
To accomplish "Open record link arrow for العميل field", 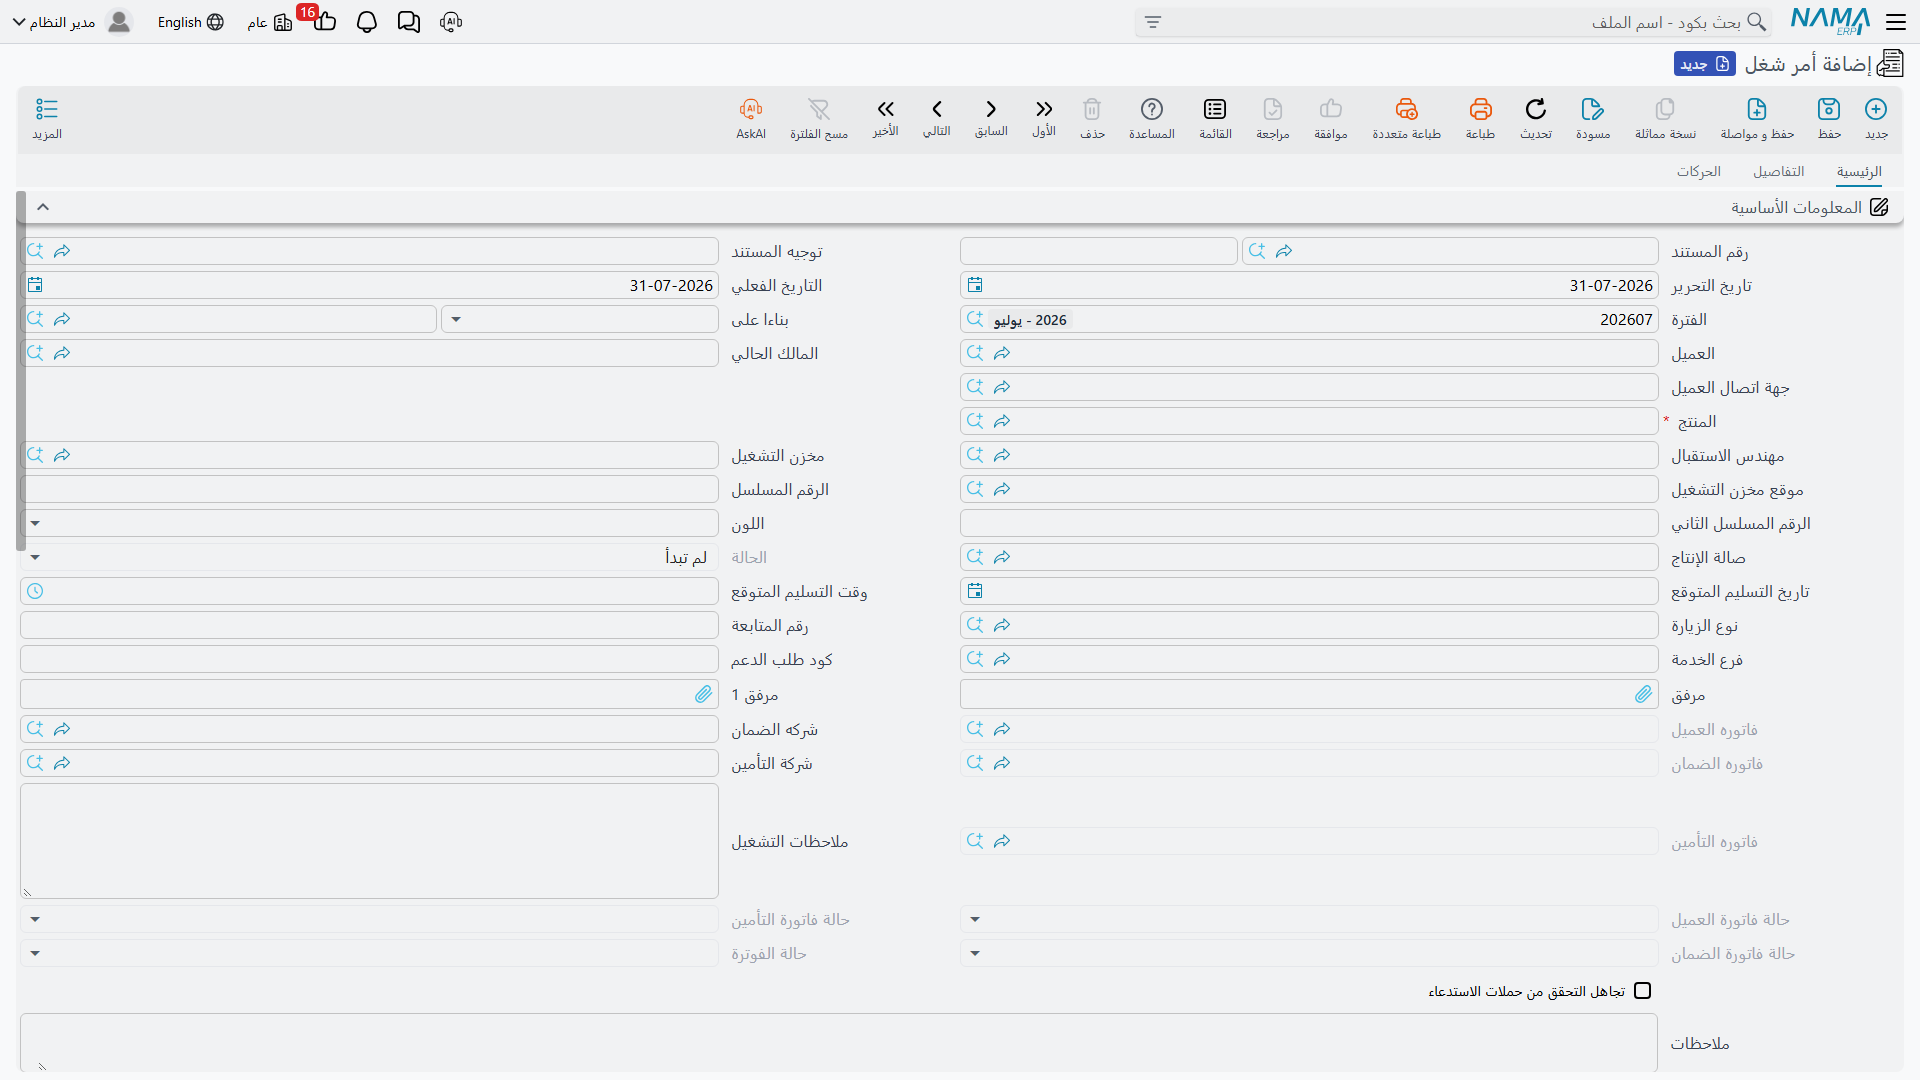I will [1002, 353].
